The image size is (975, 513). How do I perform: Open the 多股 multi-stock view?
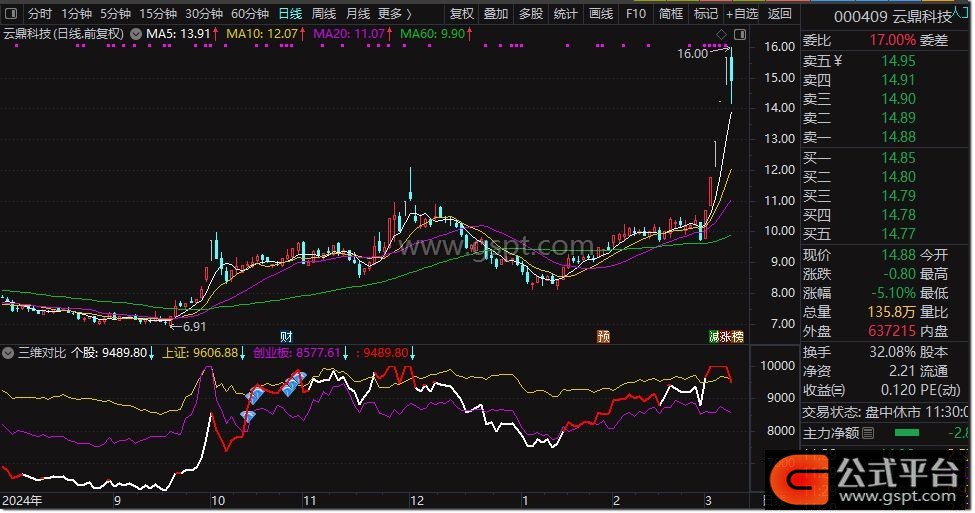click(530, 14)
